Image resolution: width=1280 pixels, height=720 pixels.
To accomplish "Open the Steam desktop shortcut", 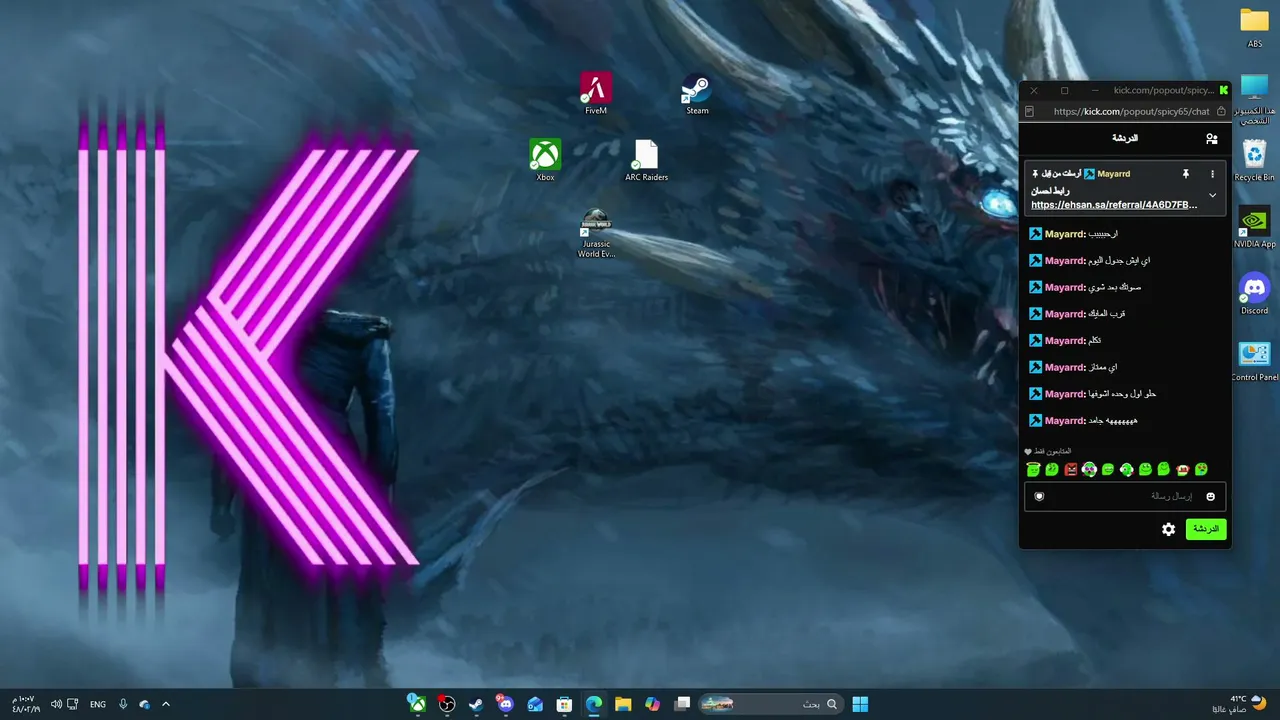I will coord(697,93).
